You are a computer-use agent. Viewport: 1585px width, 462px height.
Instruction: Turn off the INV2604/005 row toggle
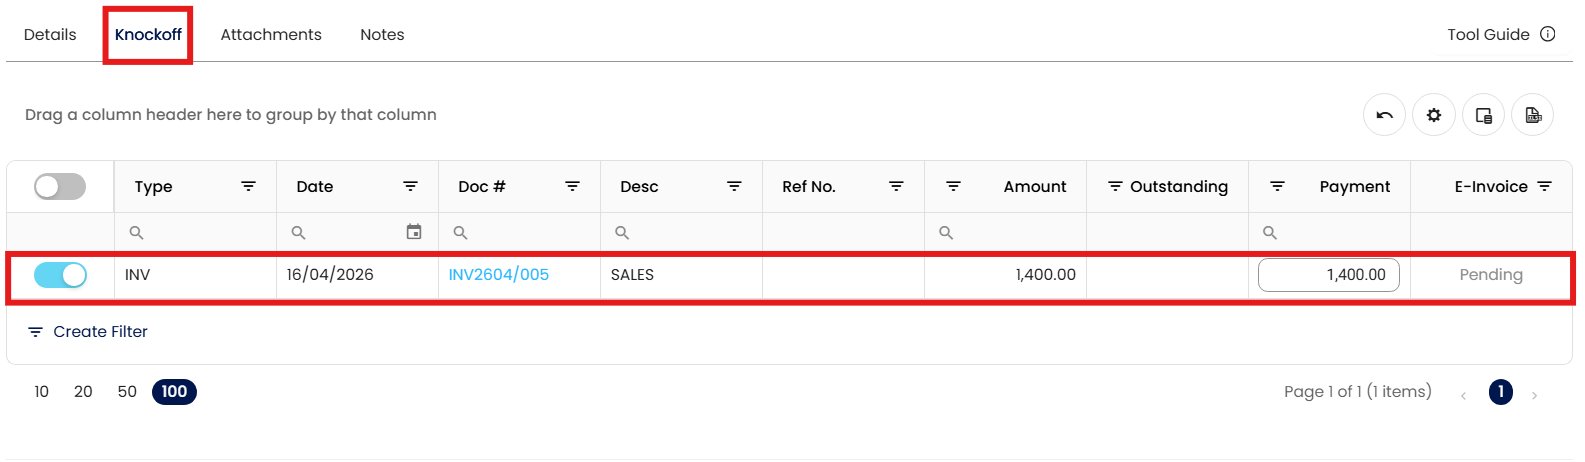pyautogui.click(x=60, y=275)
